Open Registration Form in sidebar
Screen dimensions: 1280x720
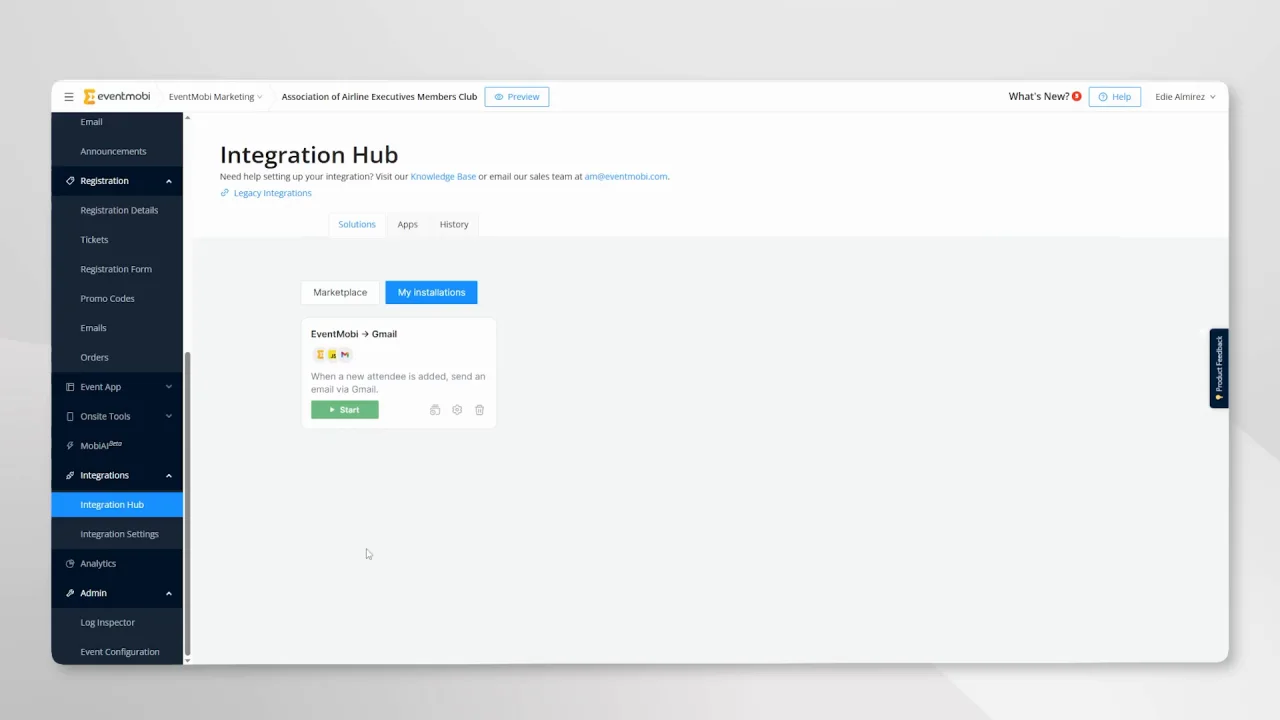tap(117, 269)
